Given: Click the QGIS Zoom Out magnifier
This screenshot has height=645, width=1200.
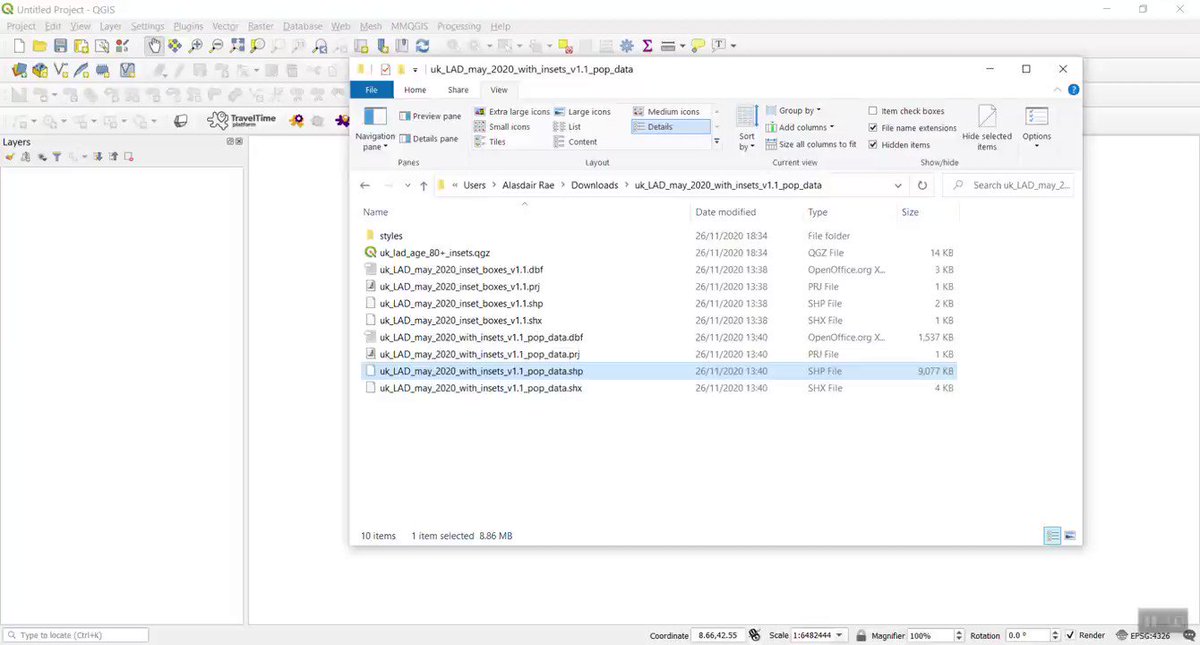Looking at the screenshot, I should click(x=216, y=46).
